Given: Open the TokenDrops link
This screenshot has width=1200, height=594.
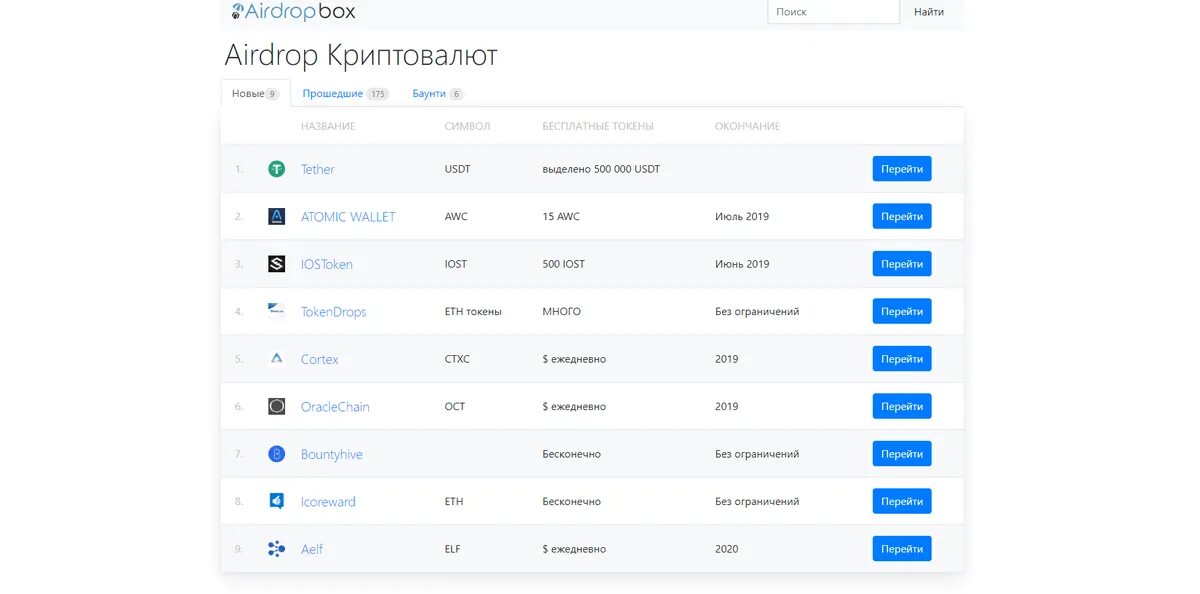Looking at the screenshot, I should tap(334, 311).
